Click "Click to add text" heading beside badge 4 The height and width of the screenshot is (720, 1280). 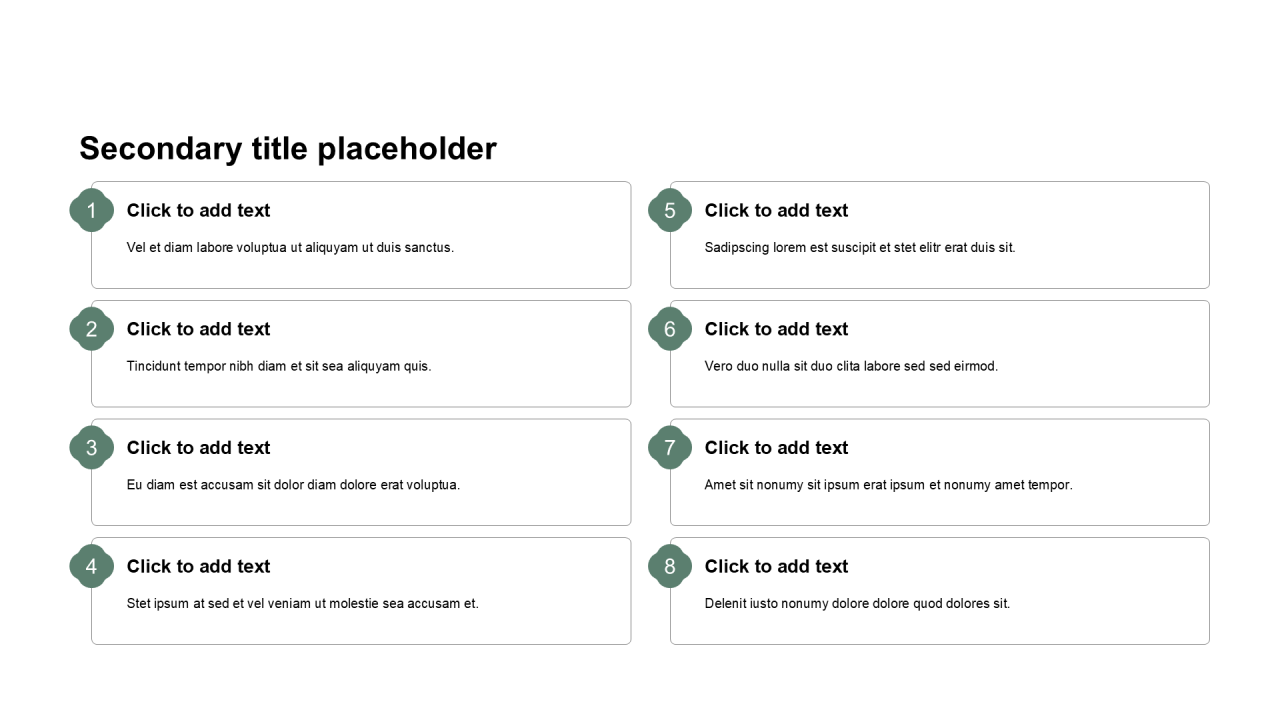point(198,566)
